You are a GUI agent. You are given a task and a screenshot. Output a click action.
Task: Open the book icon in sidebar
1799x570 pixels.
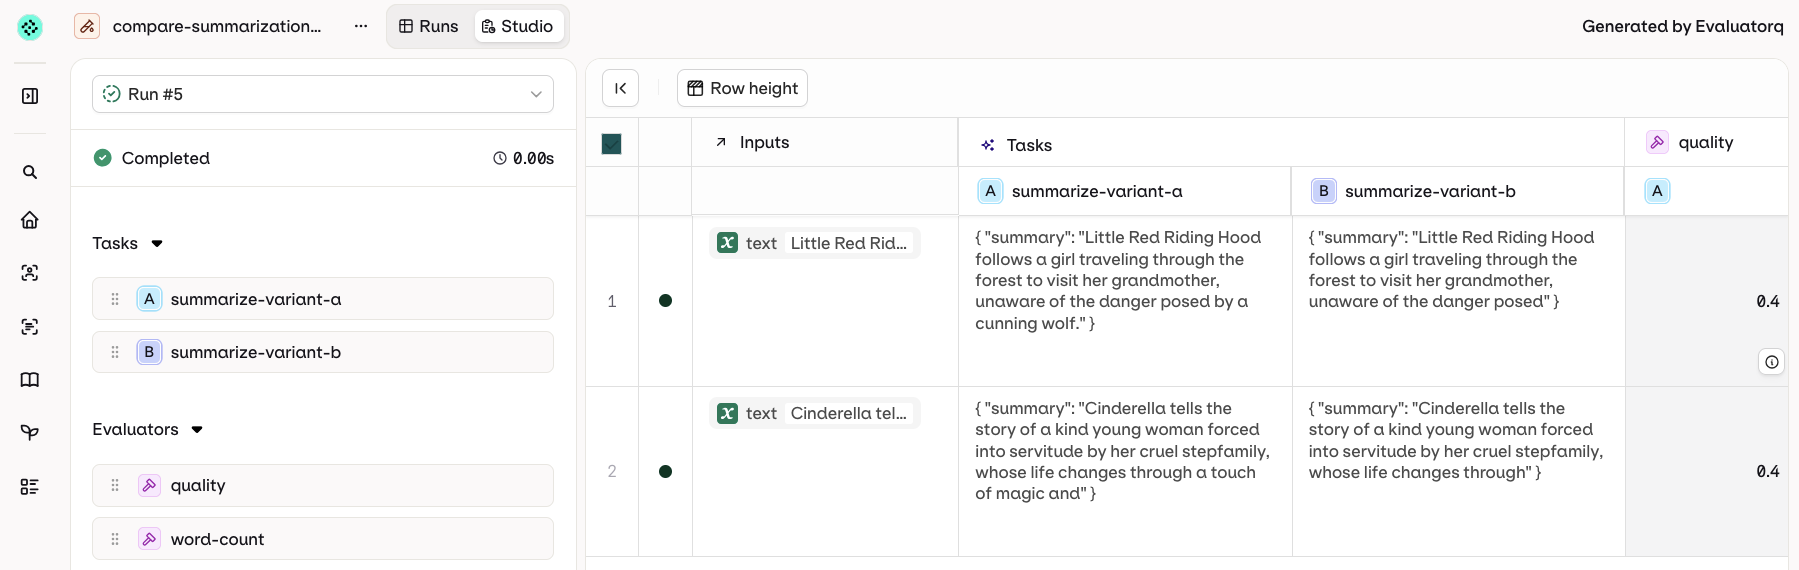pyautogui.click(x=30, y=380)
